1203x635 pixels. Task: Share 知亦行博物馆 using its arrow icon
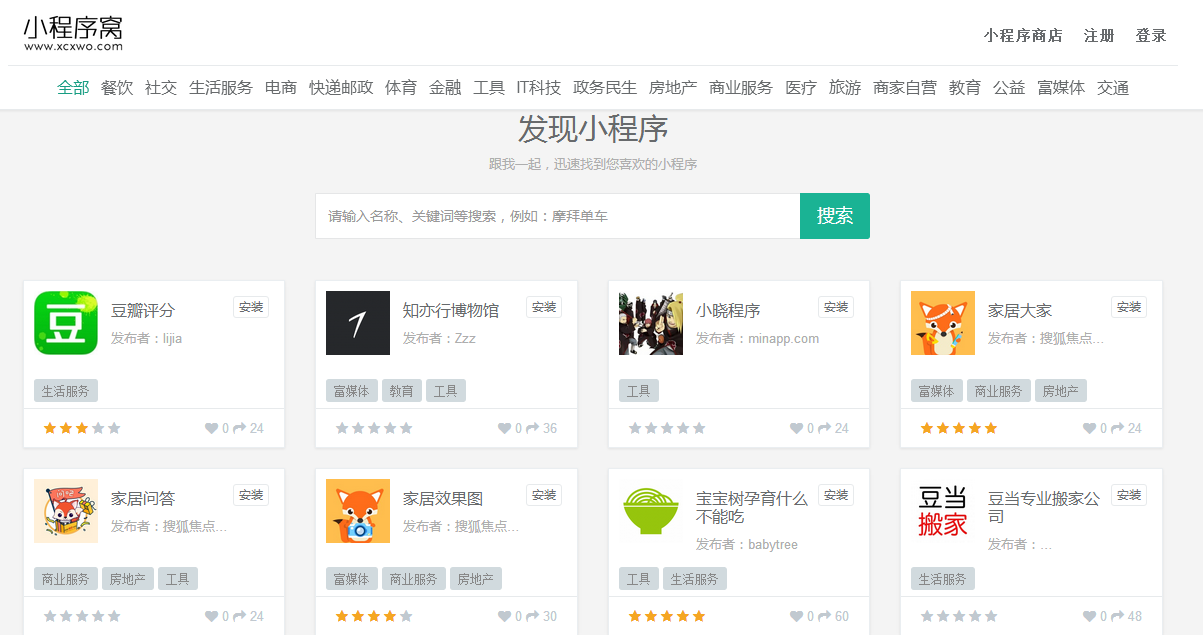click(x=532, y=428)
